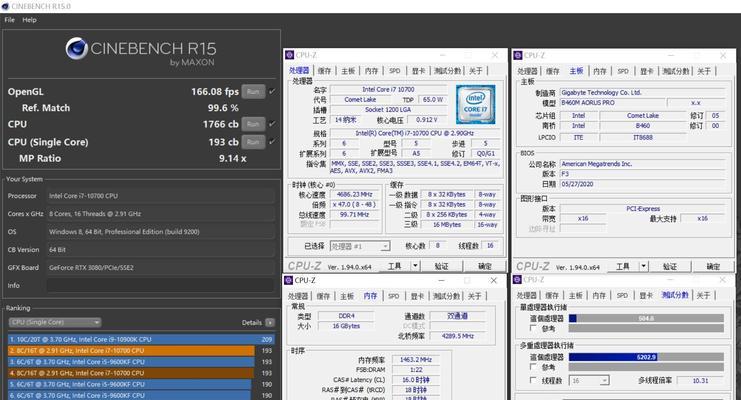Click 工具 button in processor window
Viewport: 741px width, 400px height.
[395, 266]
